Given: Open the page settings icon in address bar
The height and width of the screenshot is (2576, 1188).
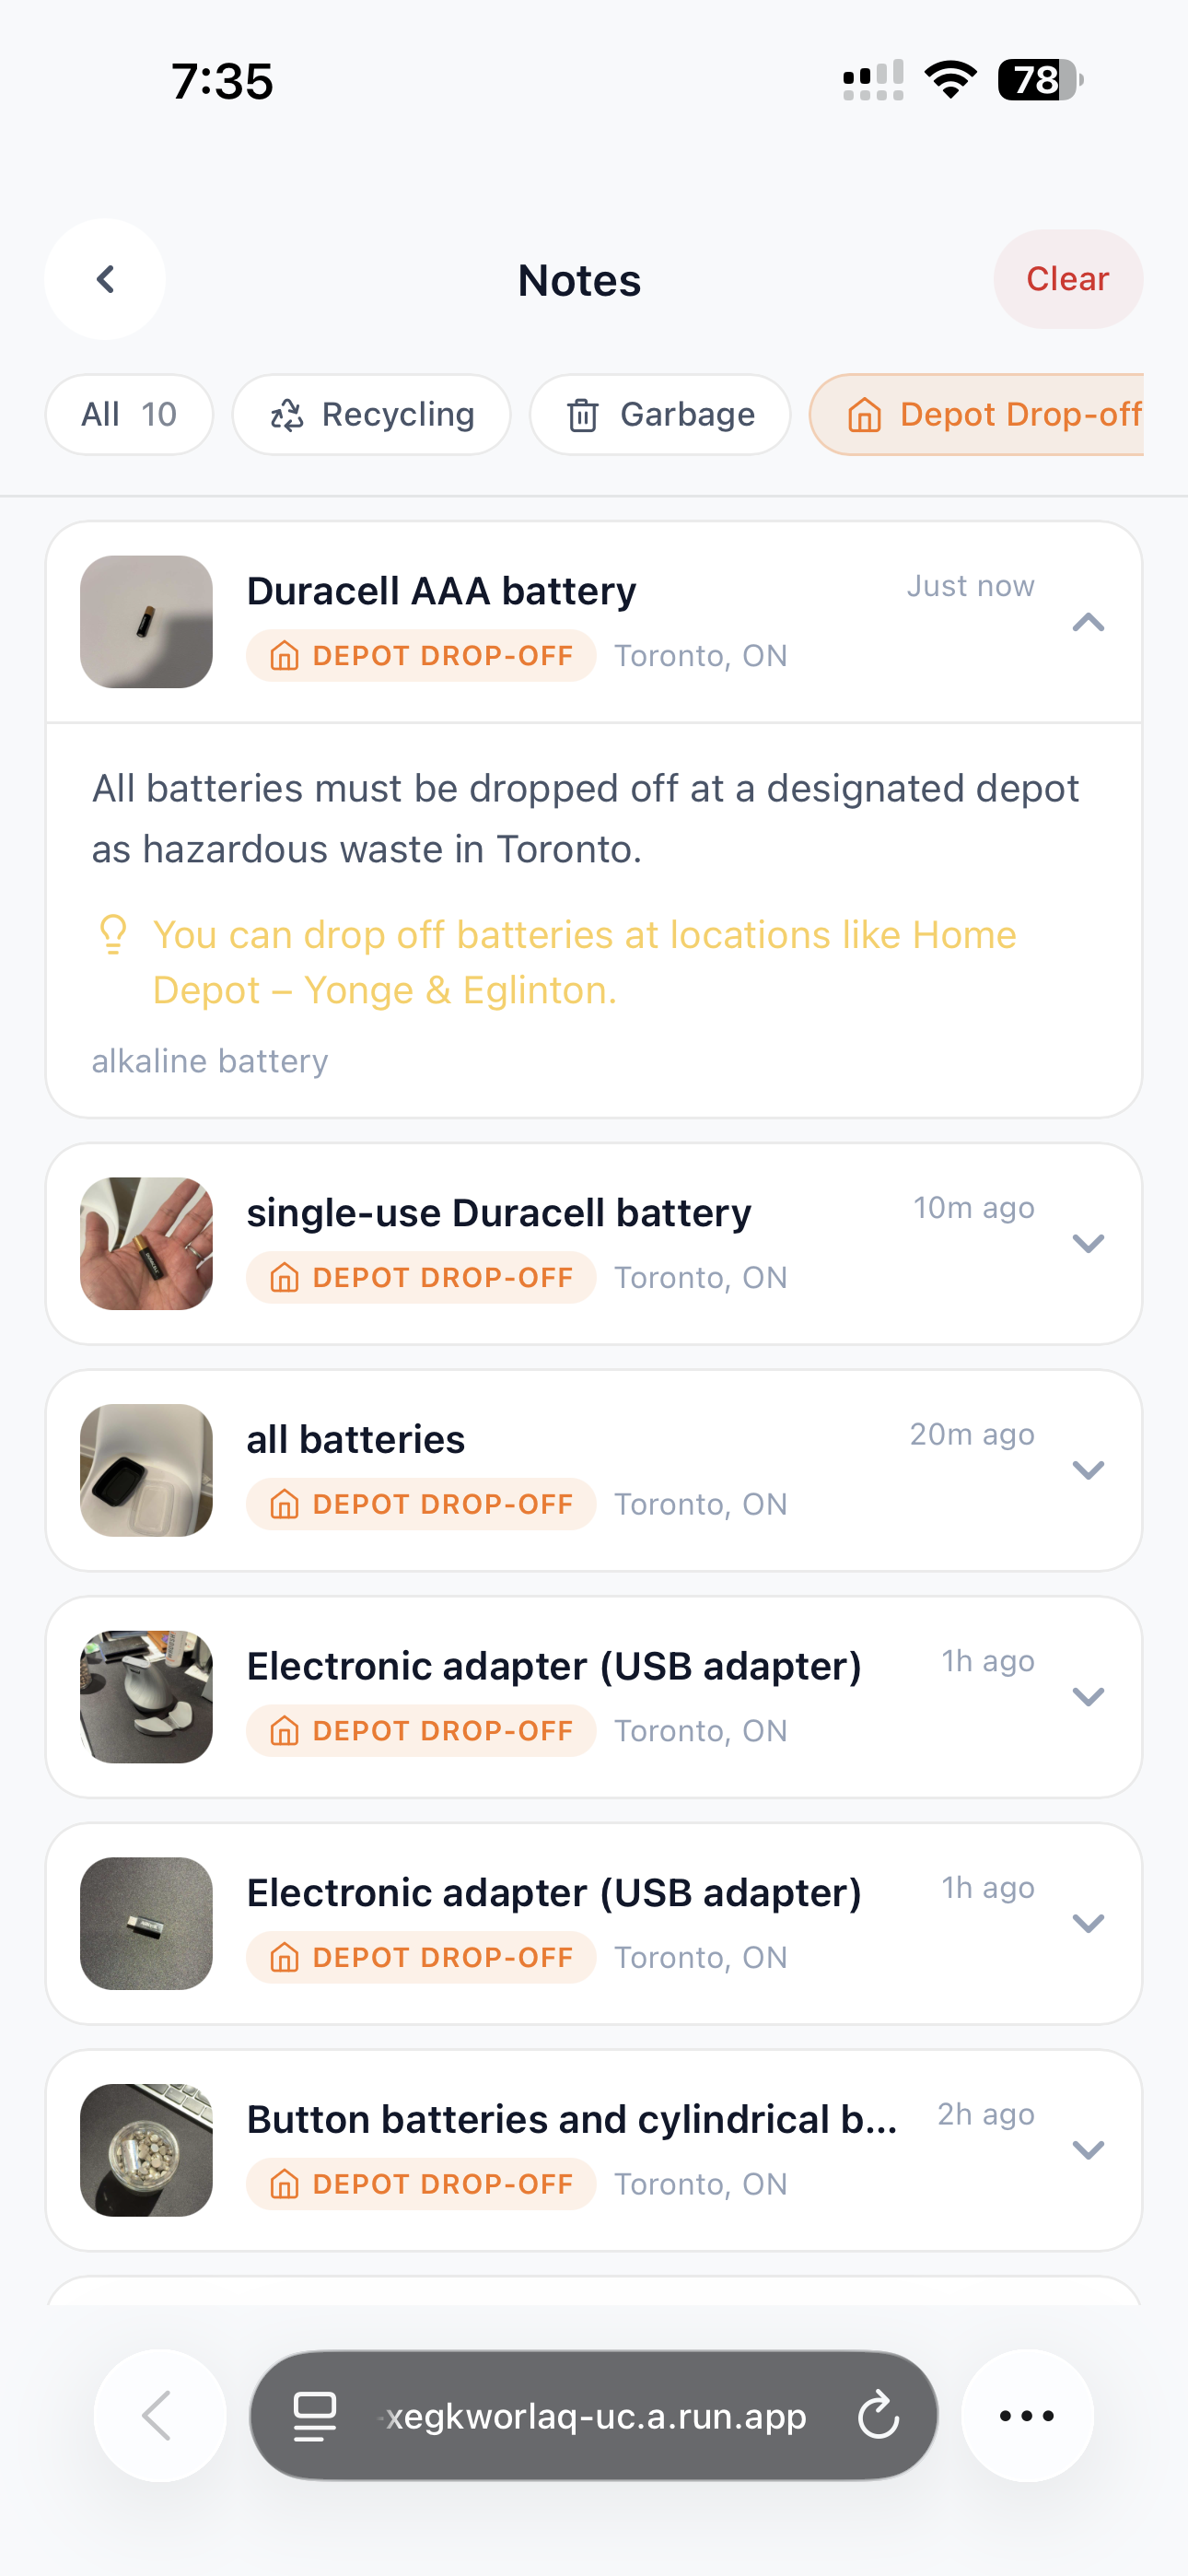Looking at the screenshot, I should pyautogui.click(x=314, y=2415).
